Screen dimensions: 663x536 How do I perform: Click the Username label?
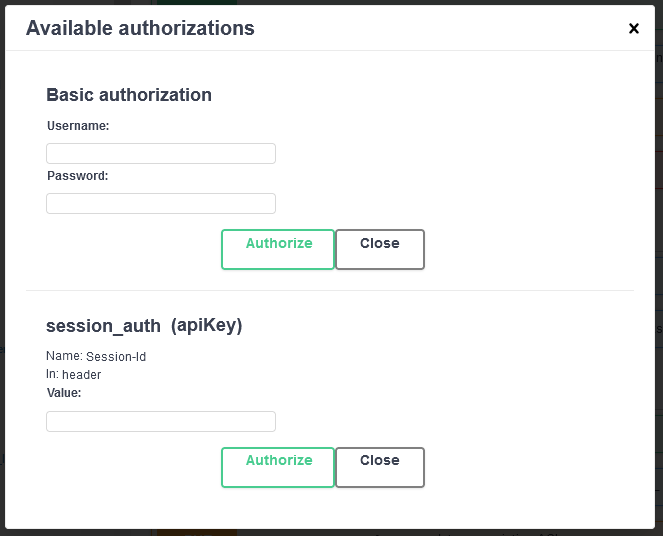78,126
